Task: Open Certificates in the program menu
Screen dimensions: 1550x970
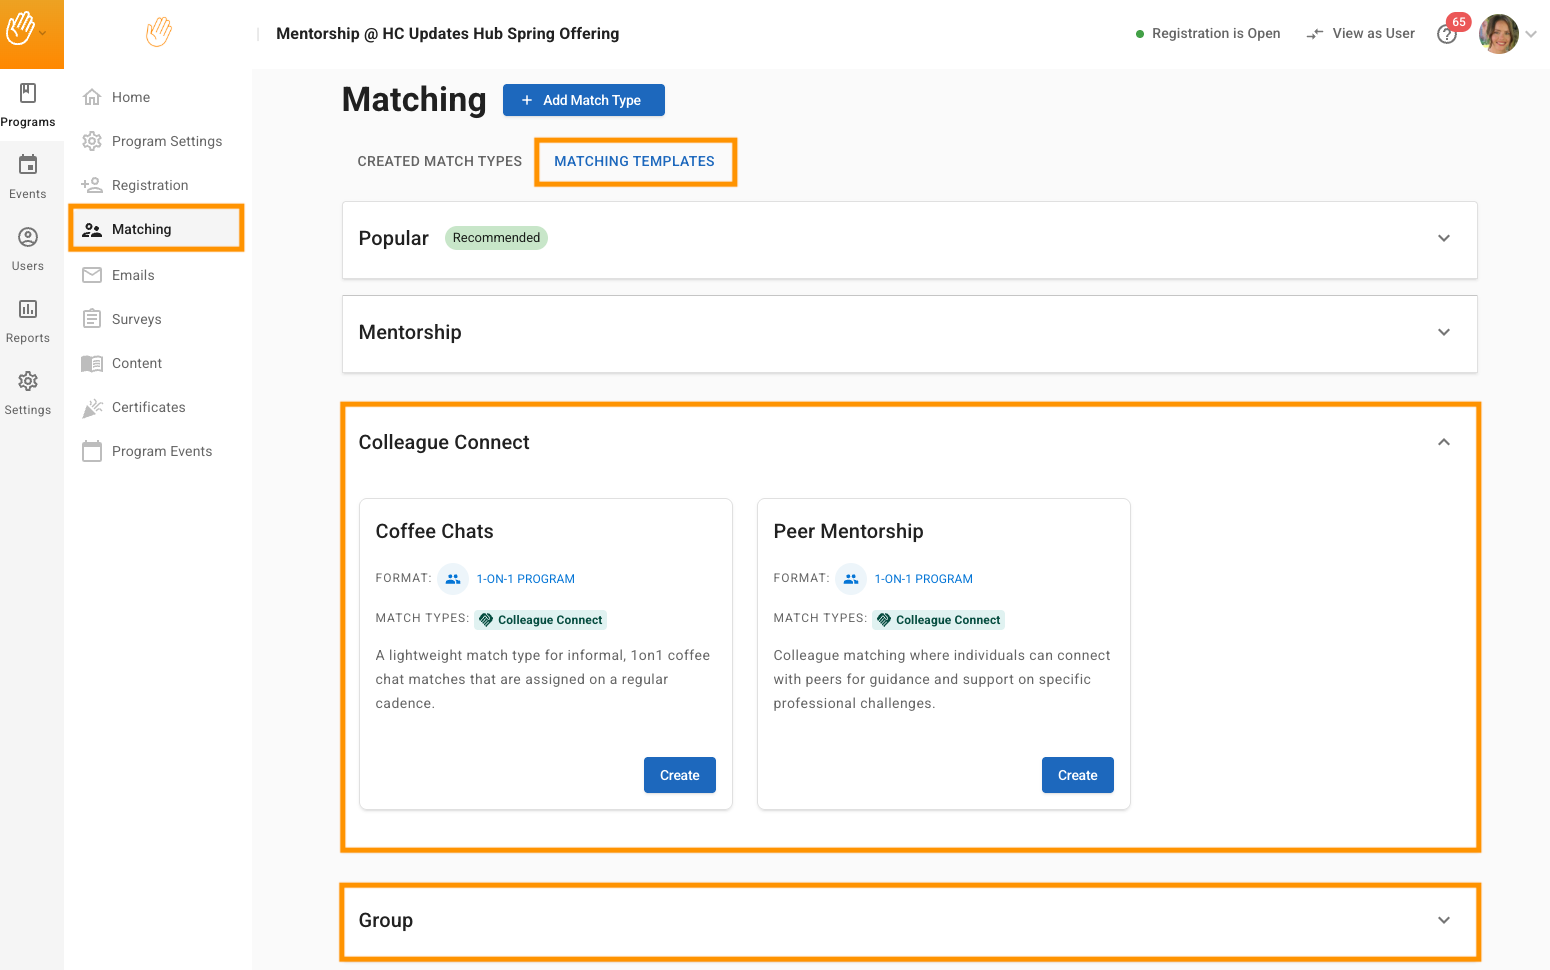Action: pyautogui.click(x=148, y=407)
